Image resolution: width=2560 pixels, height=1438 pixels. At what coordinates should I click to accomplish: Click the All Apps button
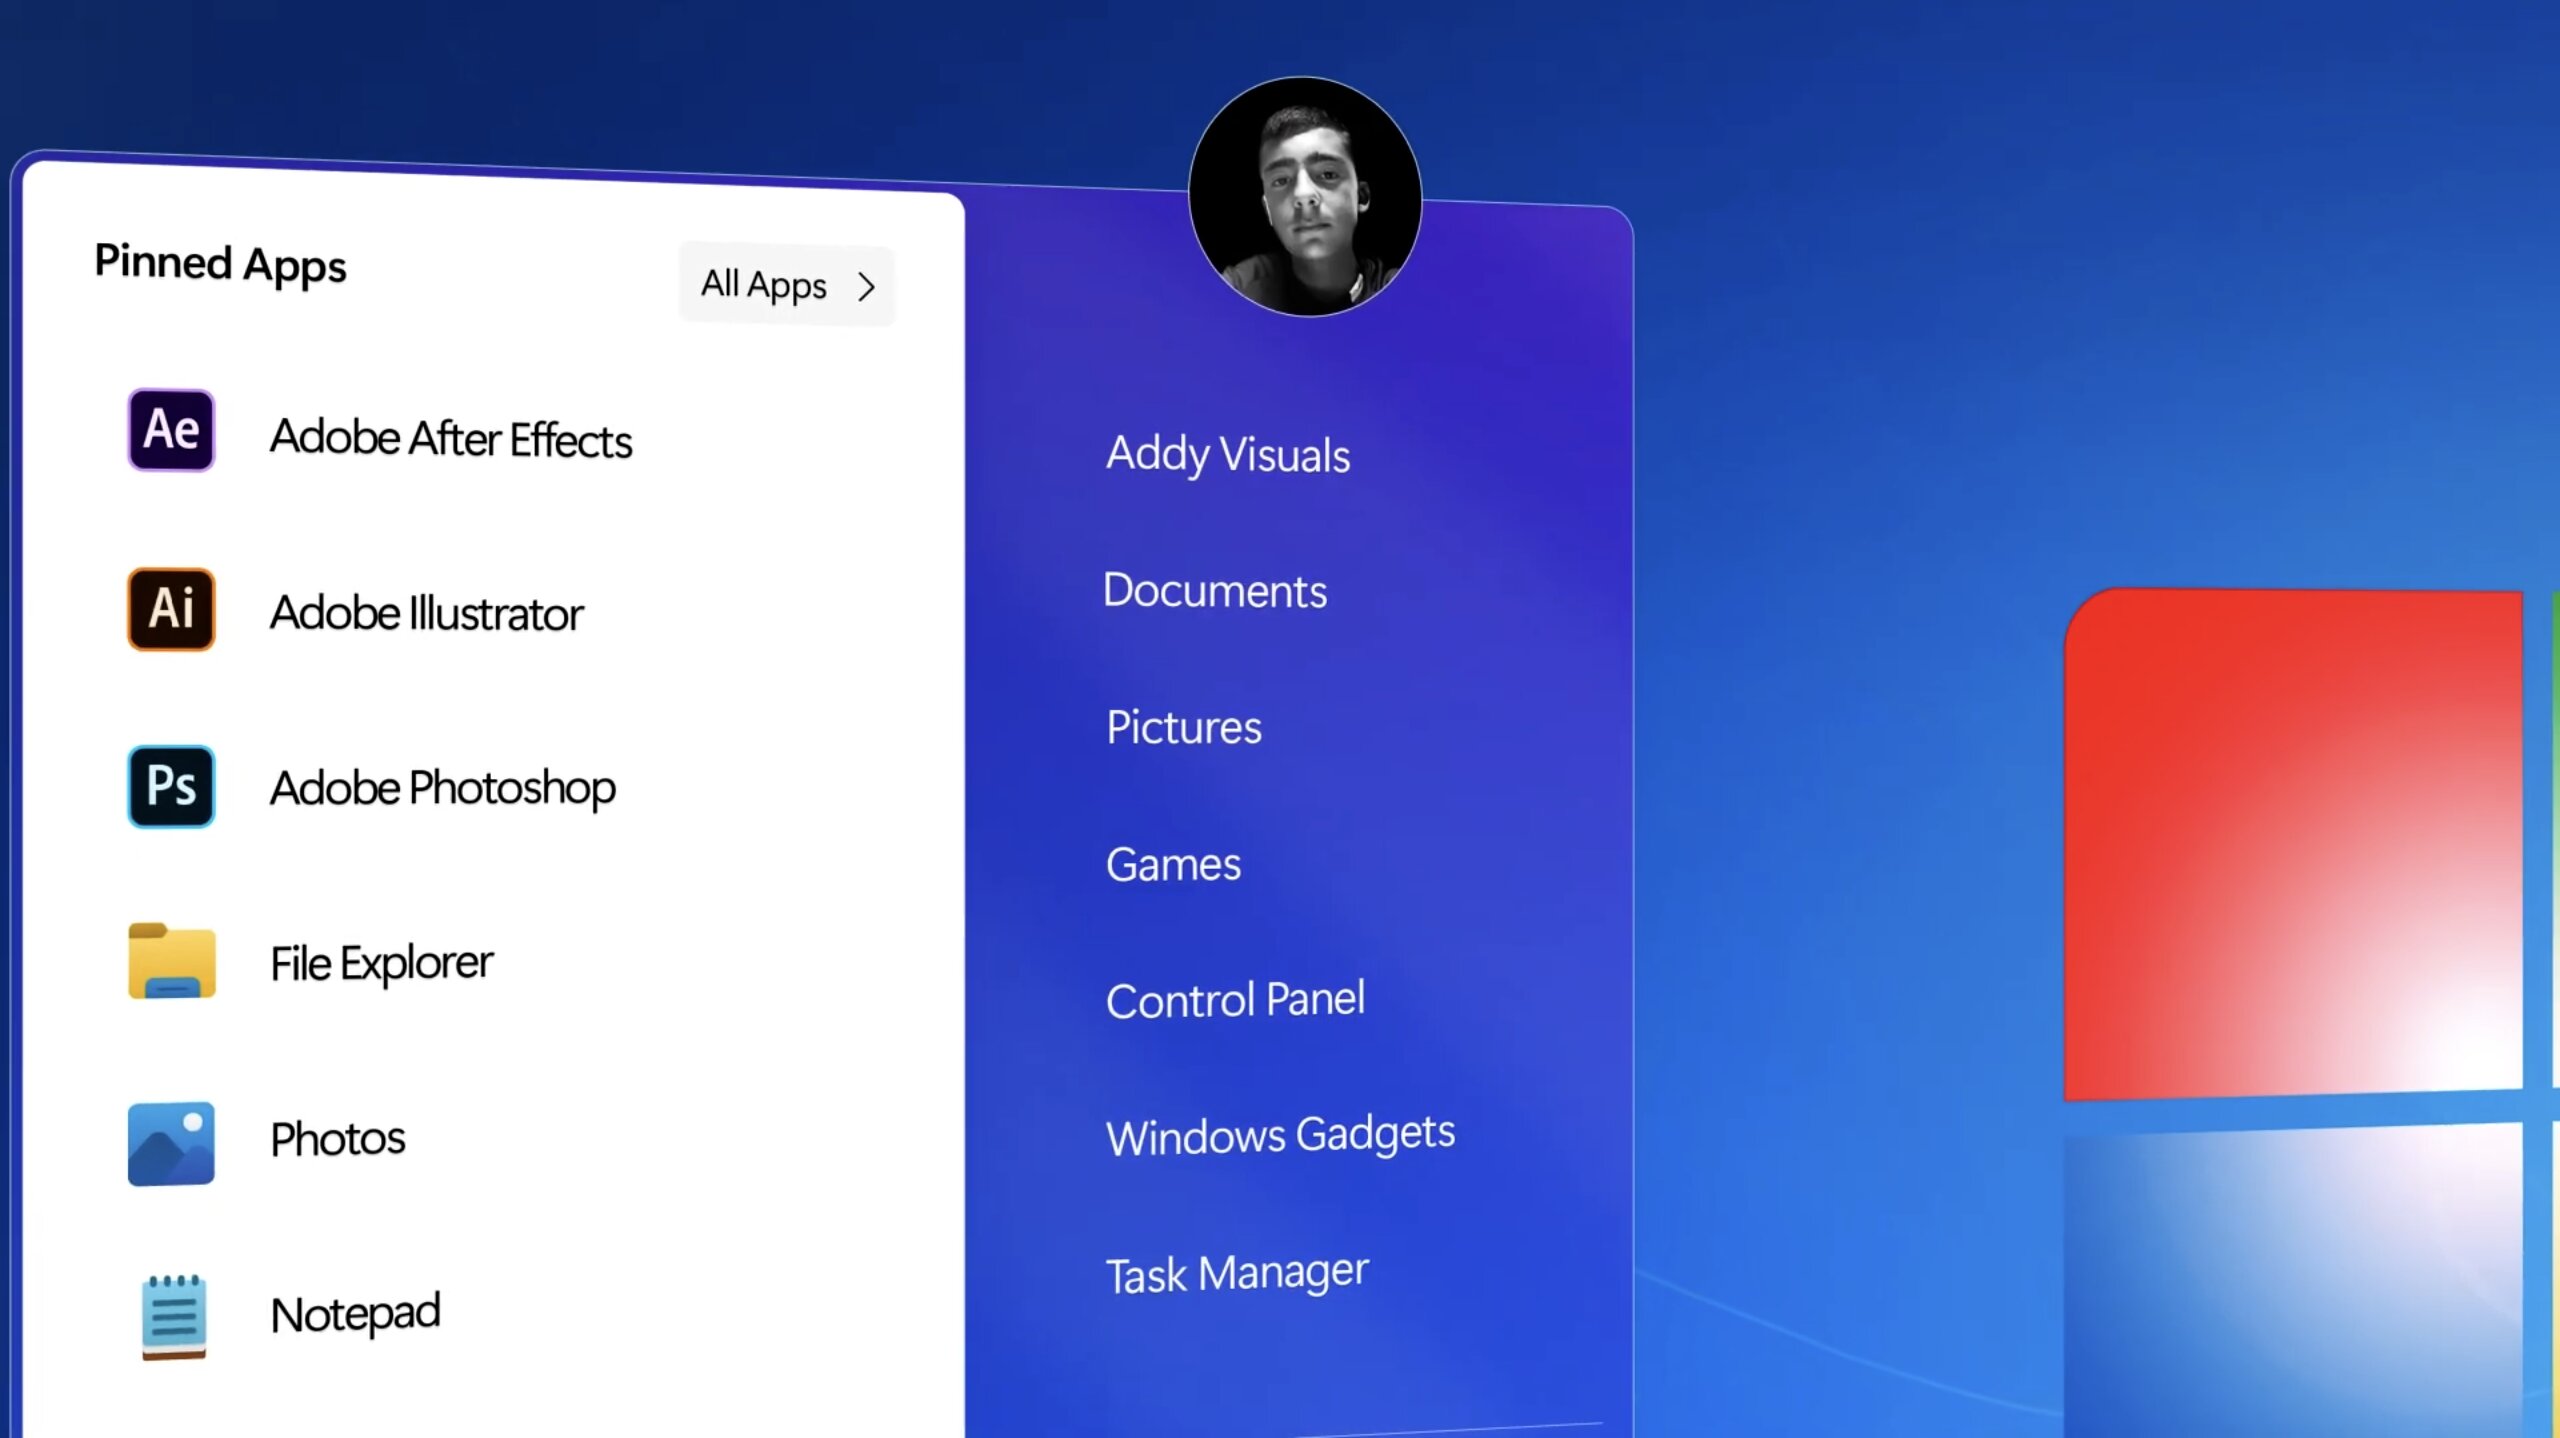(787, 285)
